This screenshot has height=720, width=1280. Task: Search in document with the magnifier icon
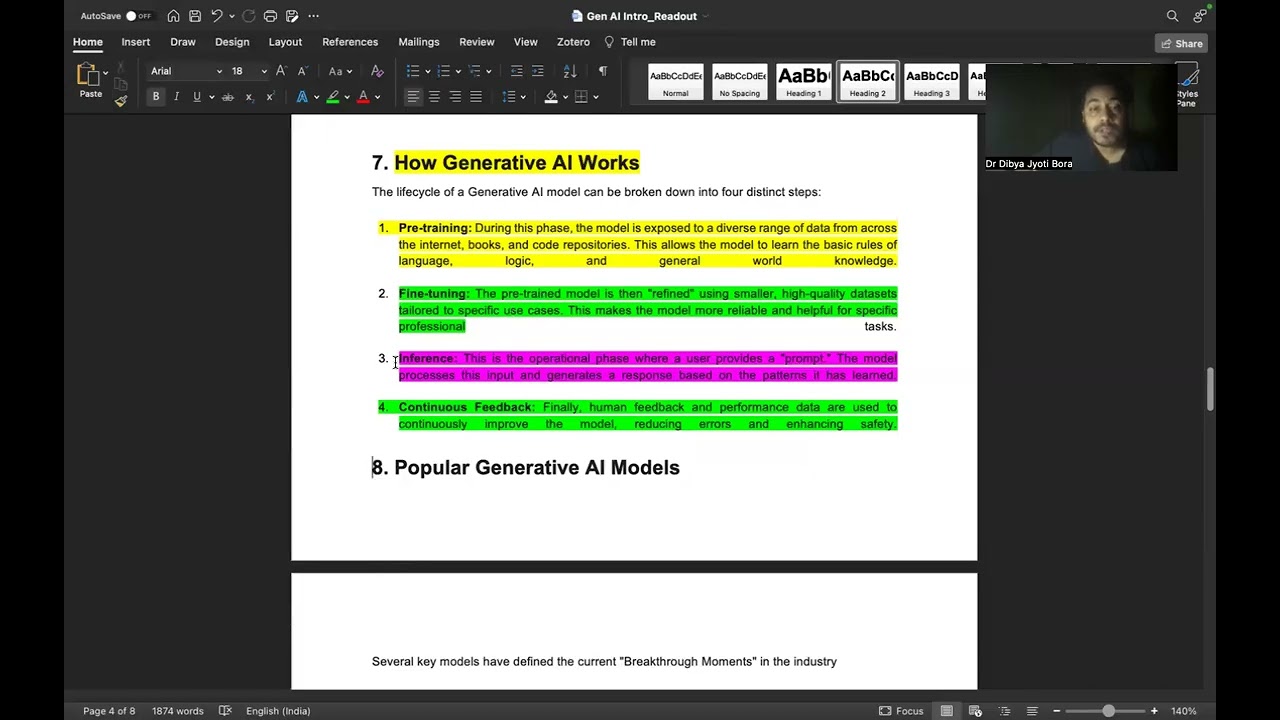tap(1172, 16)
